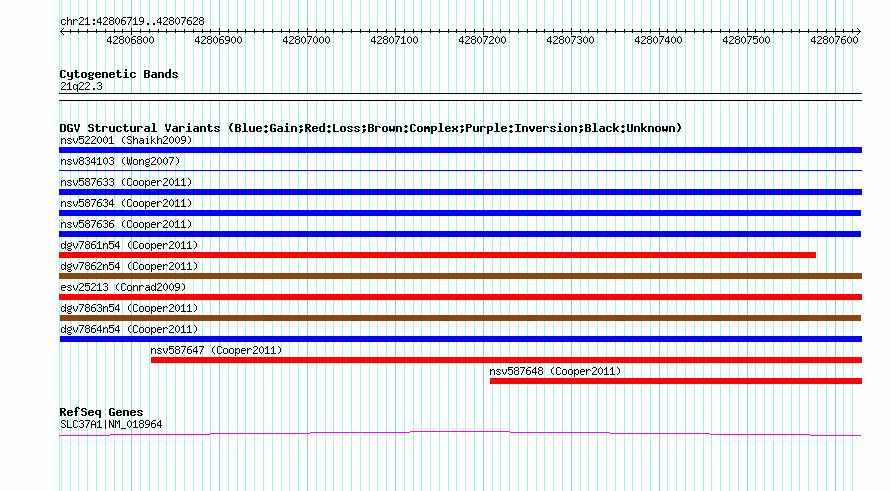Image resolution: width=890 pixels, height=491 pixels.
Task: Select the red esv25213 loss bar
Action: click(x=460, y=297)
